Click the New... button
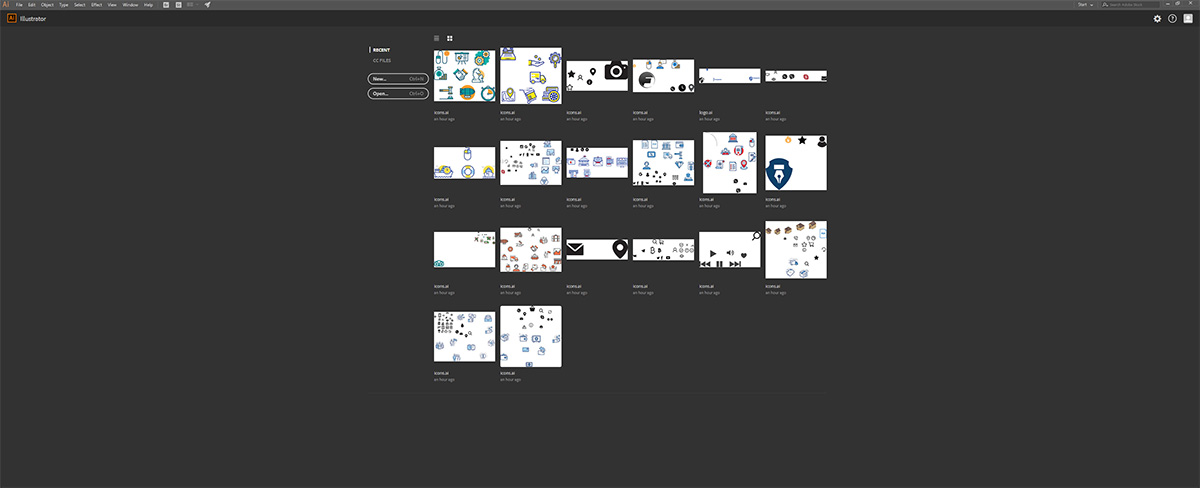Viewport: 1200px width, 488px height. click(x=398, y=78)
